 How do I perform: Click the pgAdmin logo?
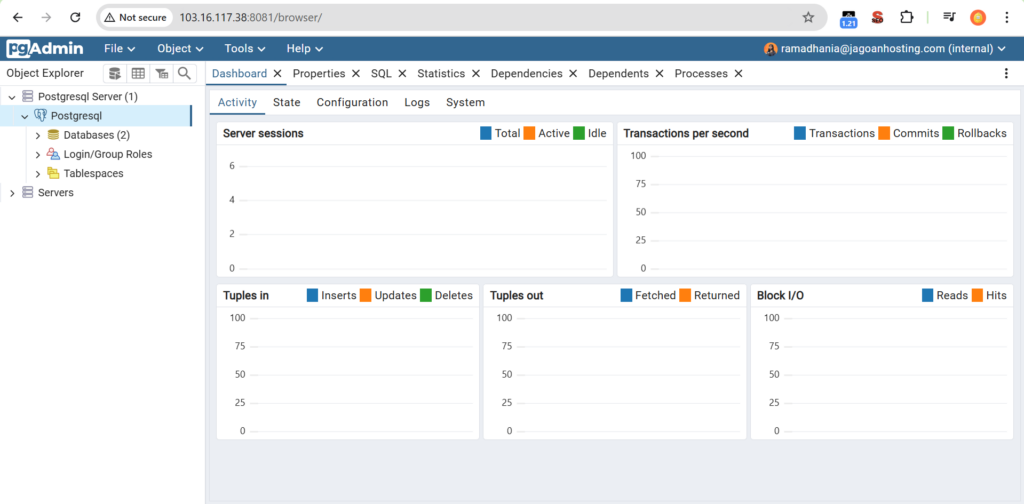45,48
